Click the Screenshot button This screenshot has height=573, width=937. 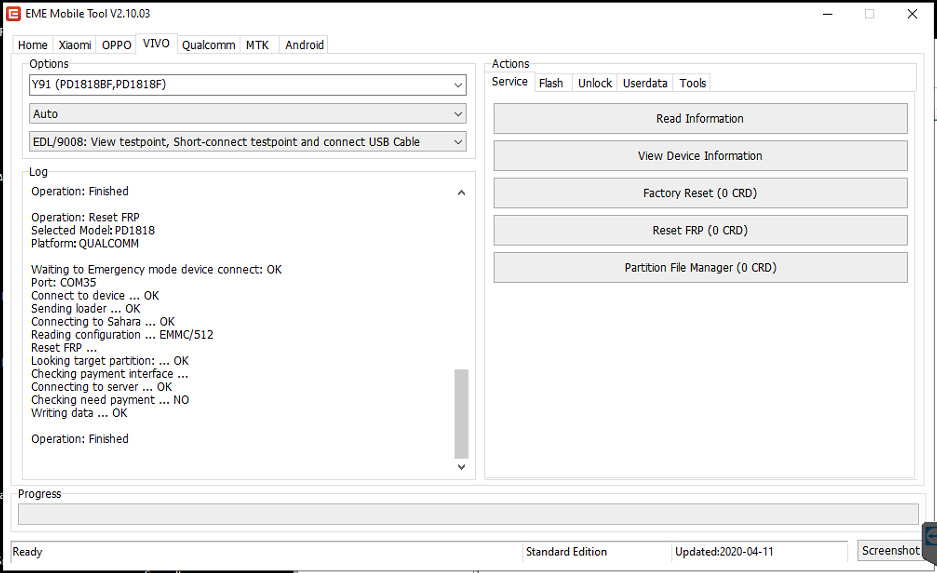tap(890, 551)
